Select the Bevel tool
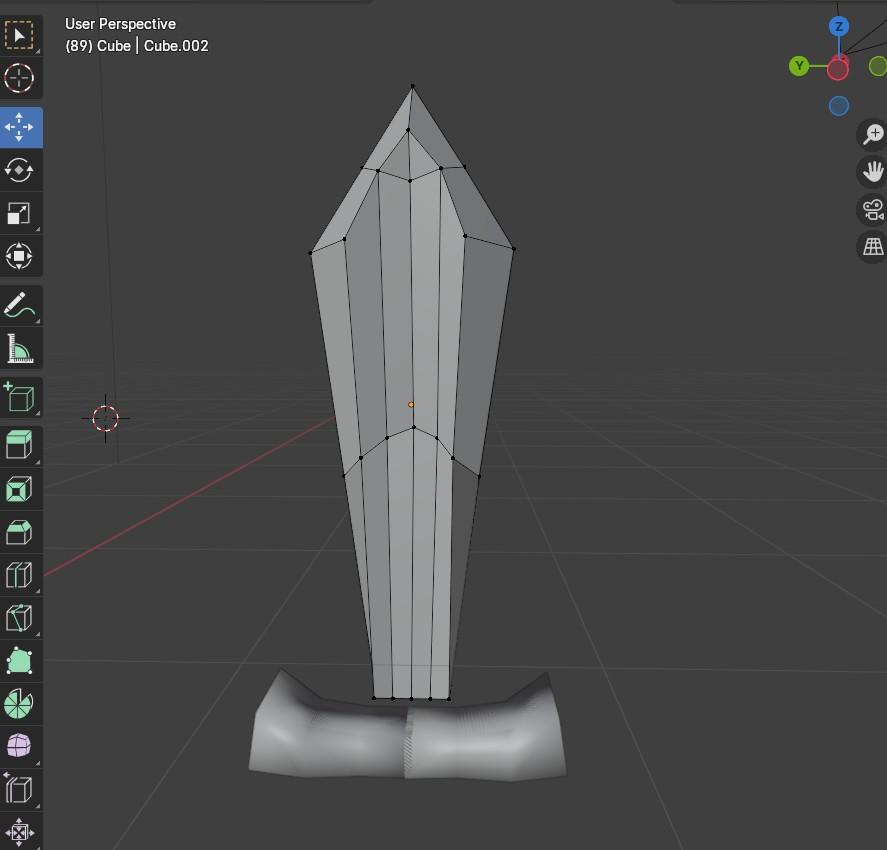 pyautogui.click(x=20, y=532)
